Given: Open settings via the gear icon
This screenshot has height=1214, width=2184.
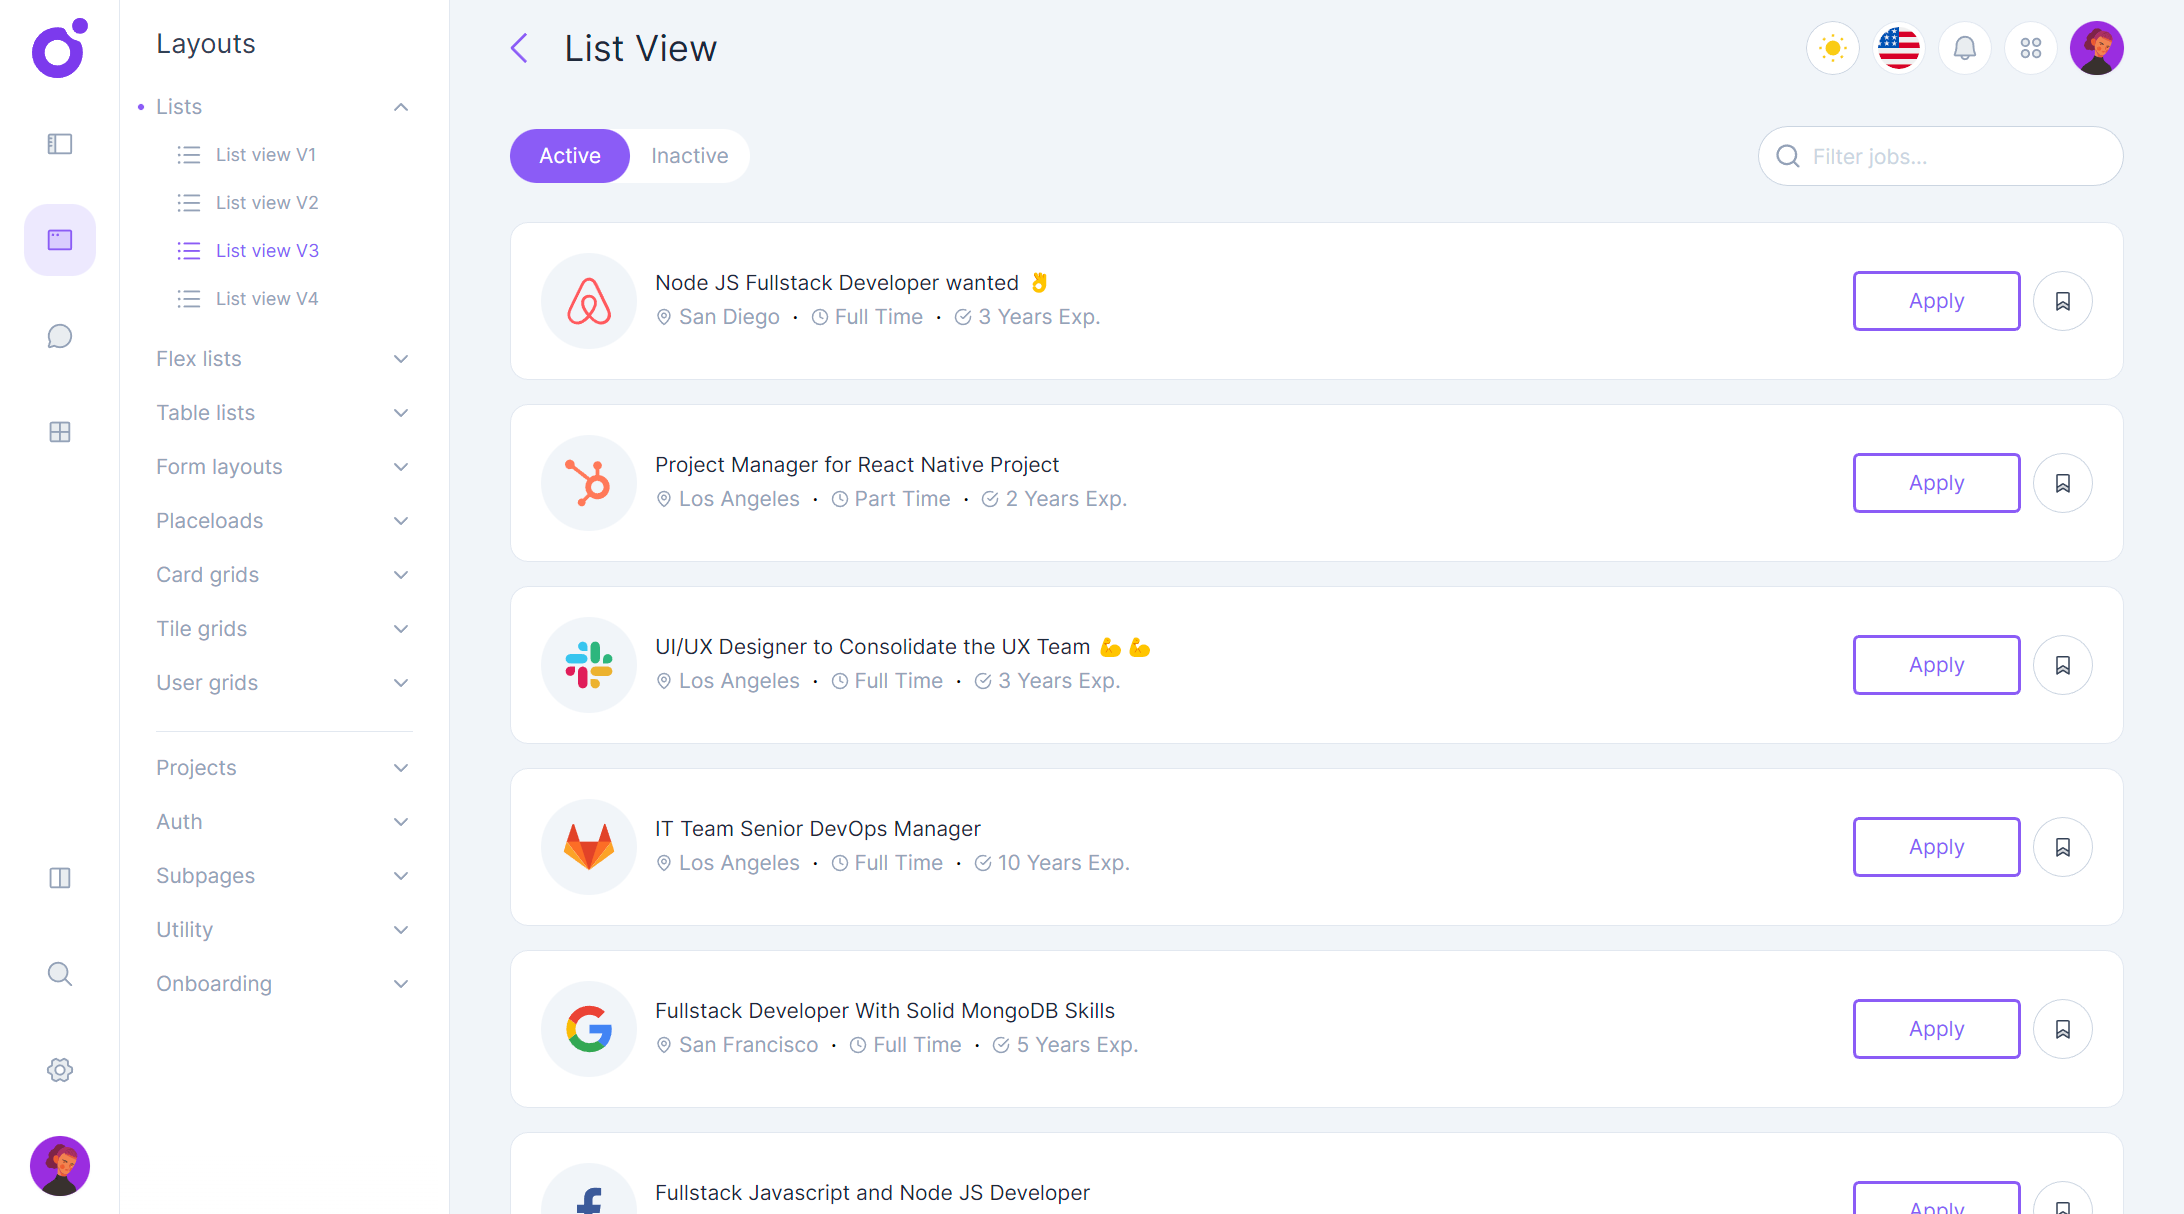Looking at the screenshot, I should click(x=59, y=1069).
